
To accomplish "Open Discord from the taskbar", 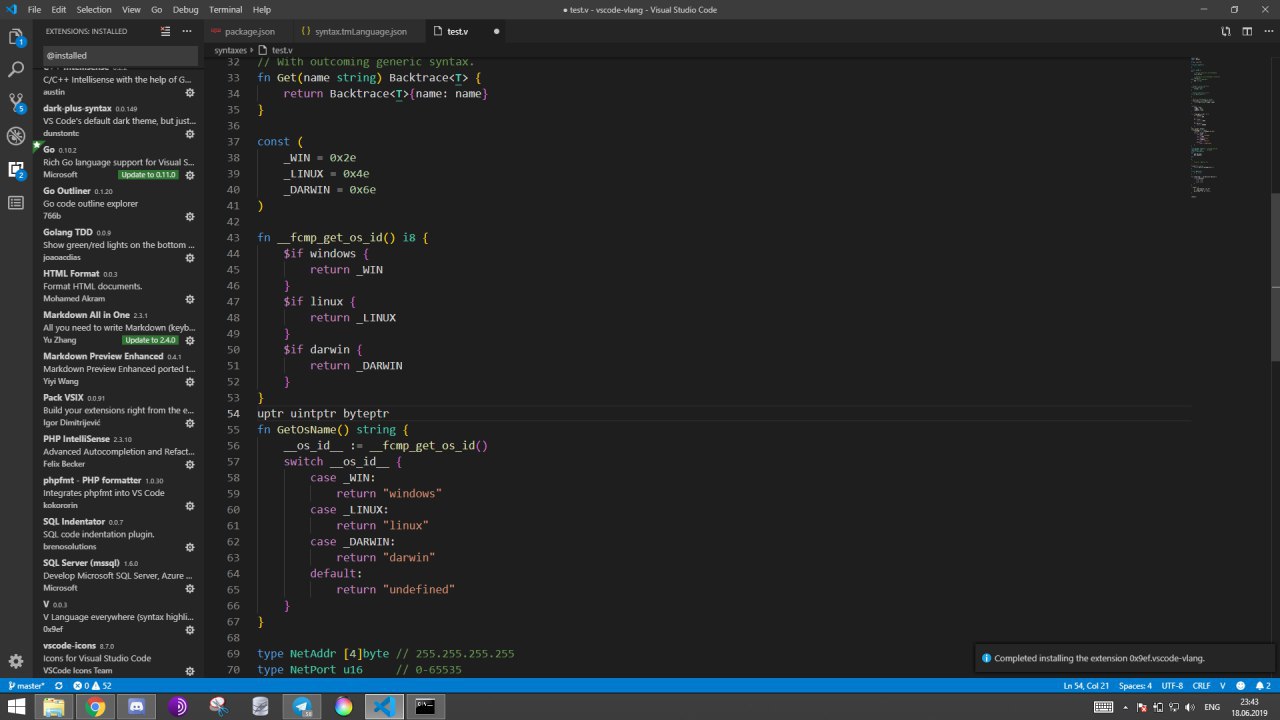I will (x=137, y=707).
